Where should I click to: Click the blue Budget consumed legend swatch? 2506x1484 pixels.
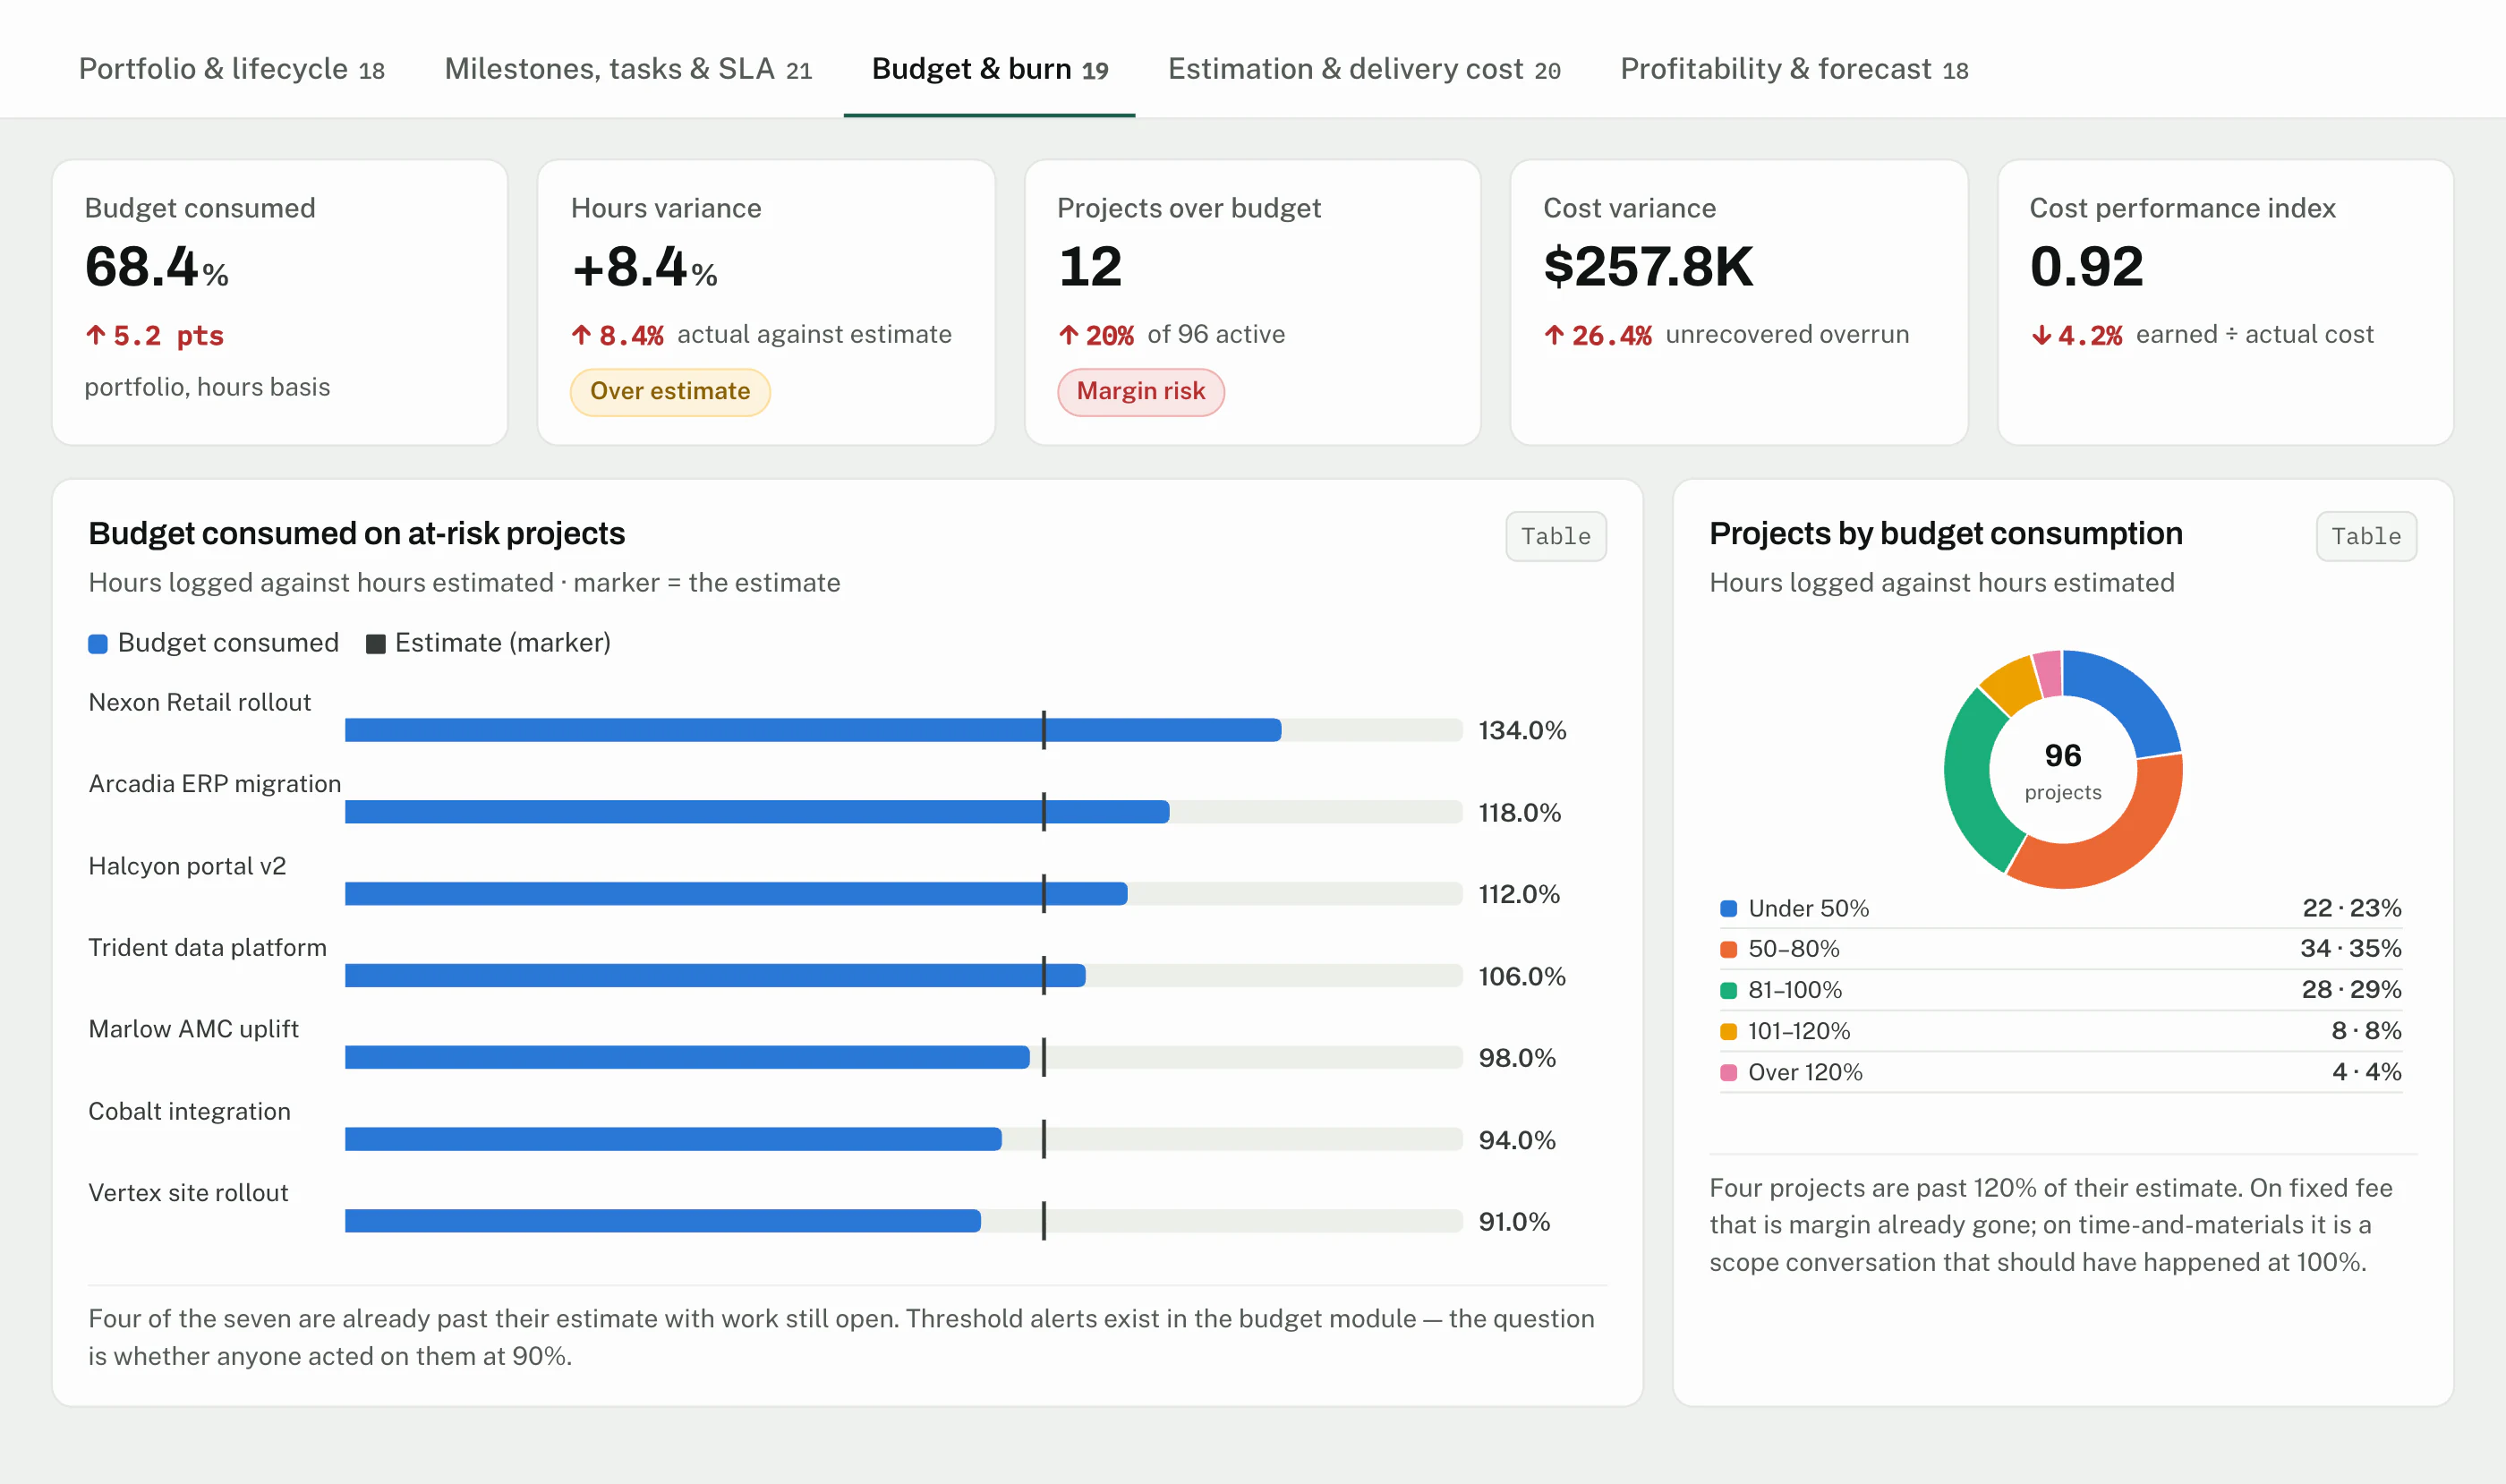click(x=98, y=644)
